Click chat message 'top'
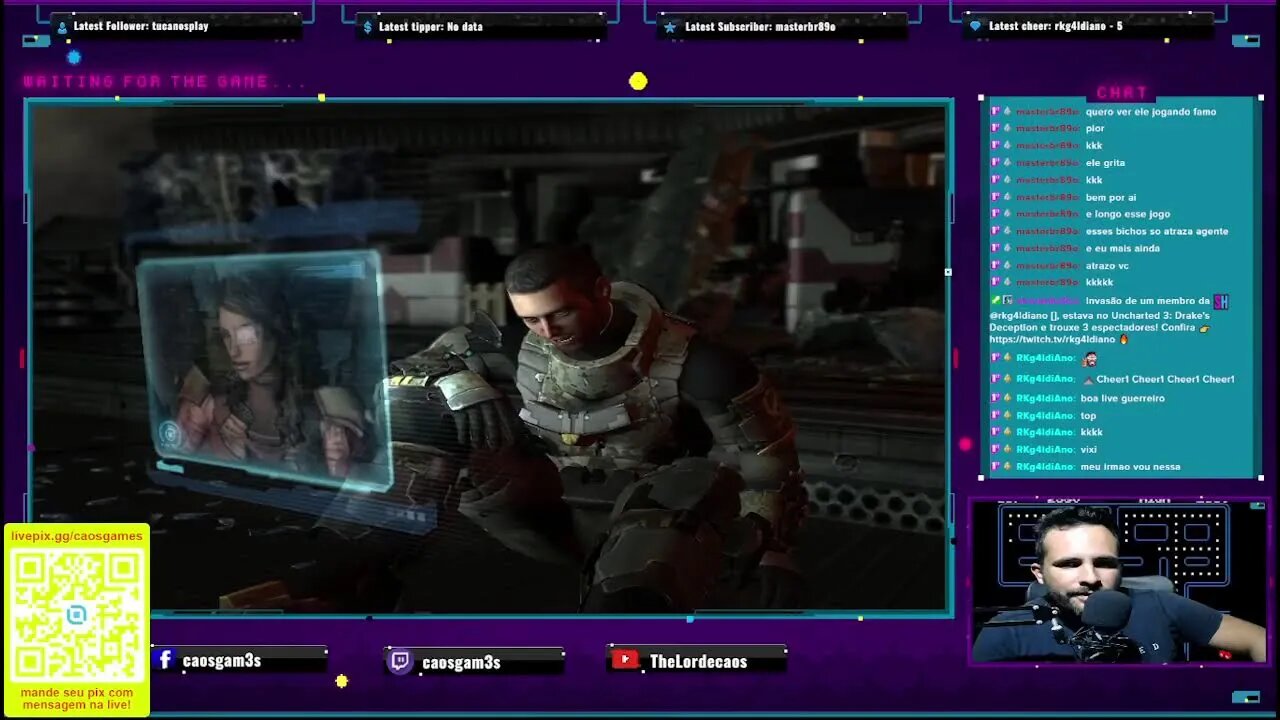This screenshot has height=720, width=1280. [x=1088, y=416]
